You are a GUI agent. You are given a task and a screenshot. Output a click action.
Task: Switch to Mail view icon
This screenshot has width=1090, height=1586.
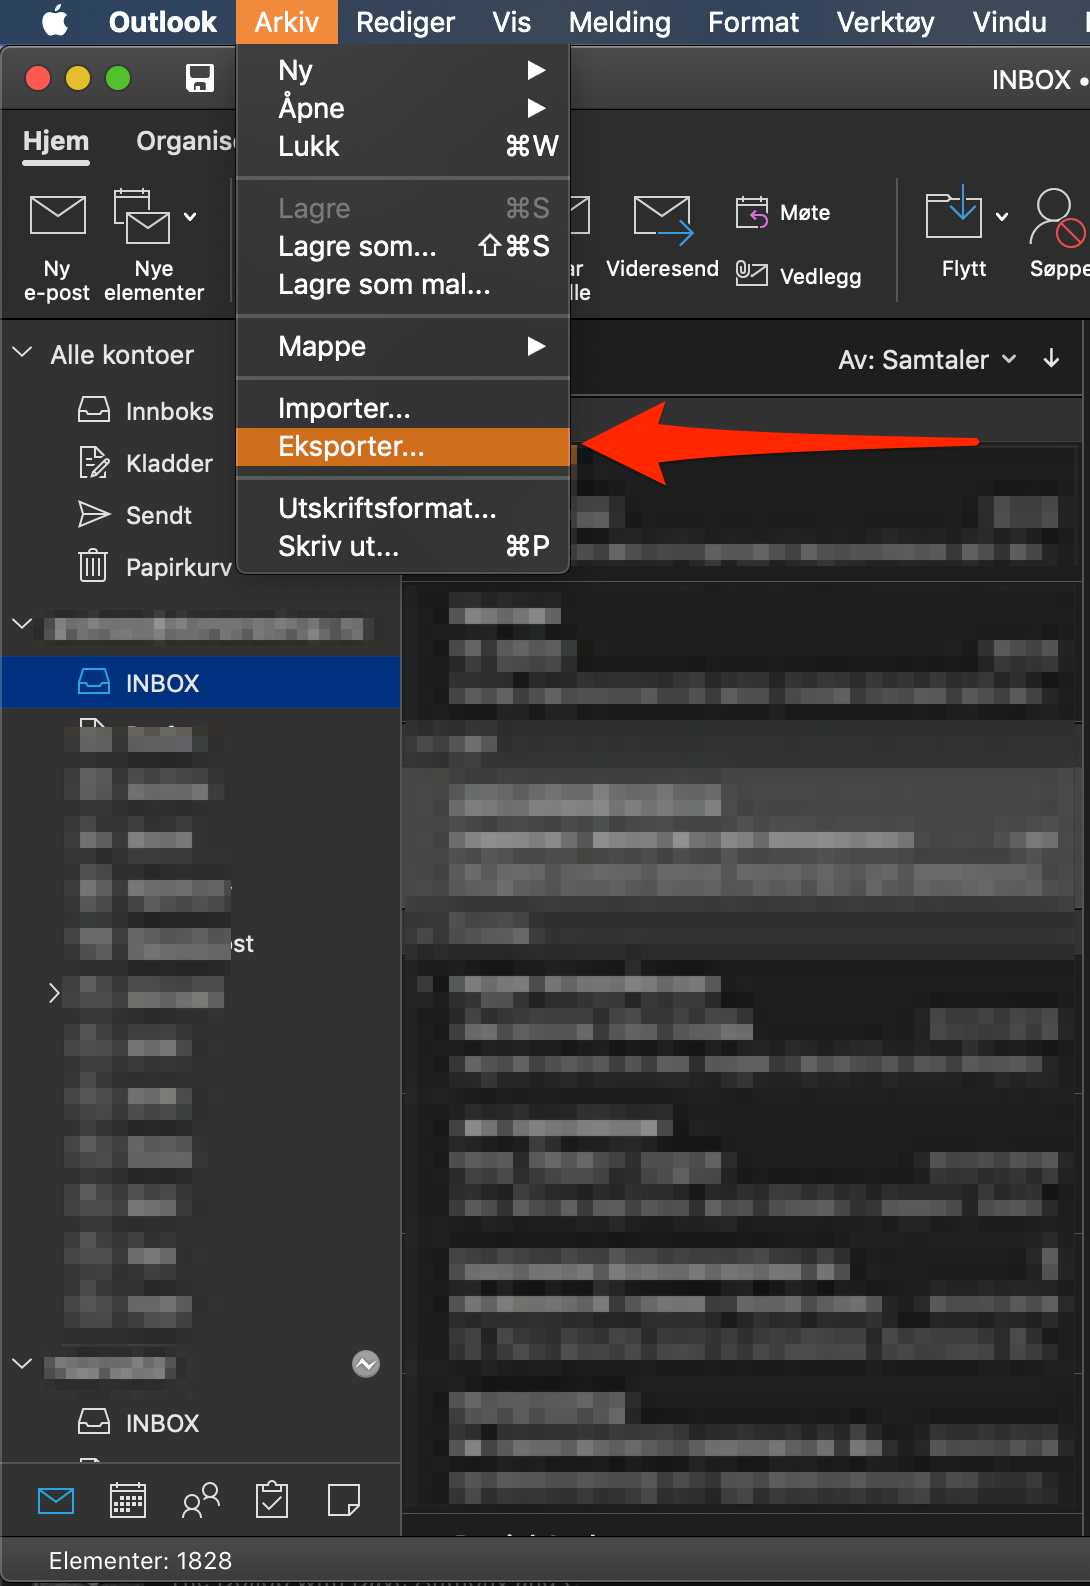click(x=56, y=1500)
